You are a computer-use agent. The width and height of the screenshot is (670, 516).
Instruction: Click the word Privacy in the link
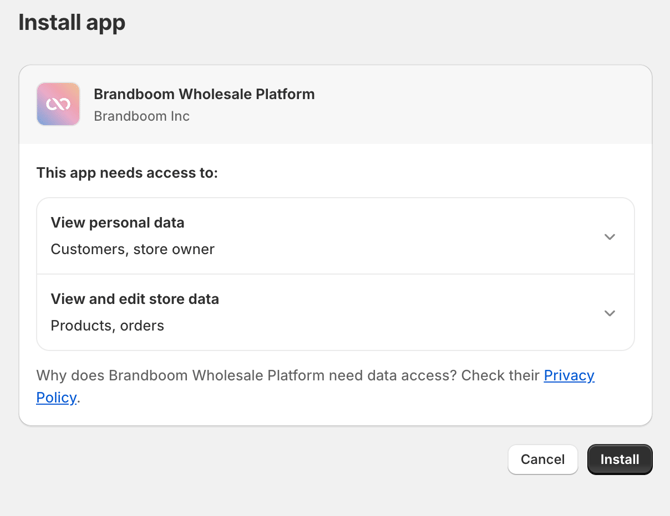pyautogui.click(x=568, y=376)
